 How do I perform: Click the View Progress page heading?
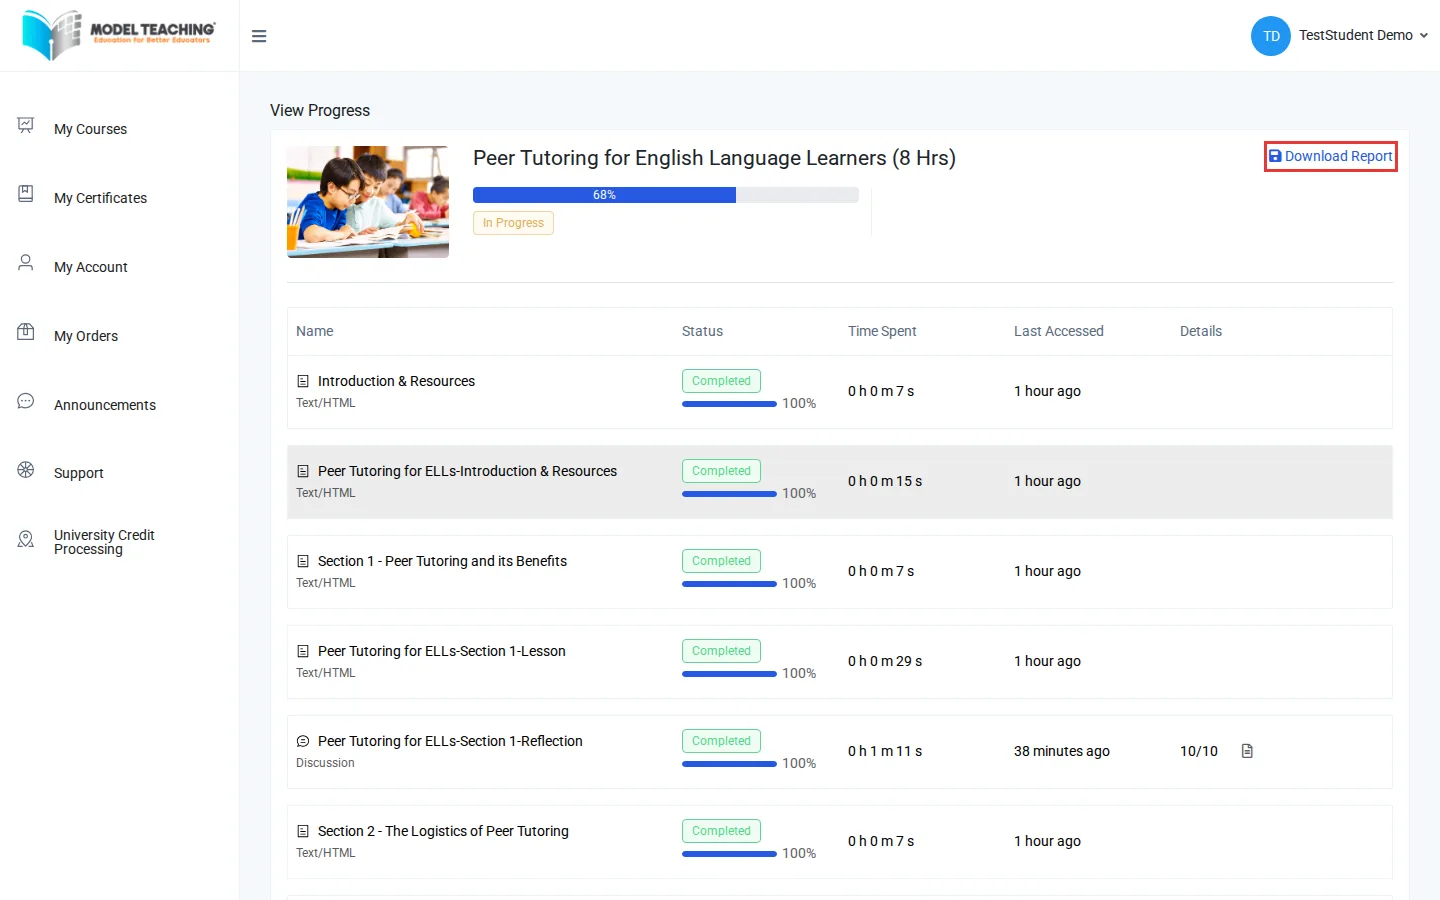point(320,110)
